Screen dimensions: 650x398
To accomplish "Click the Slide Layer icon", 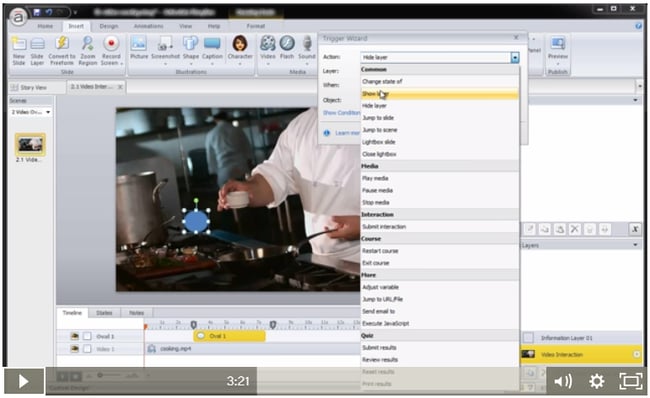I will [x=37, y=51].
